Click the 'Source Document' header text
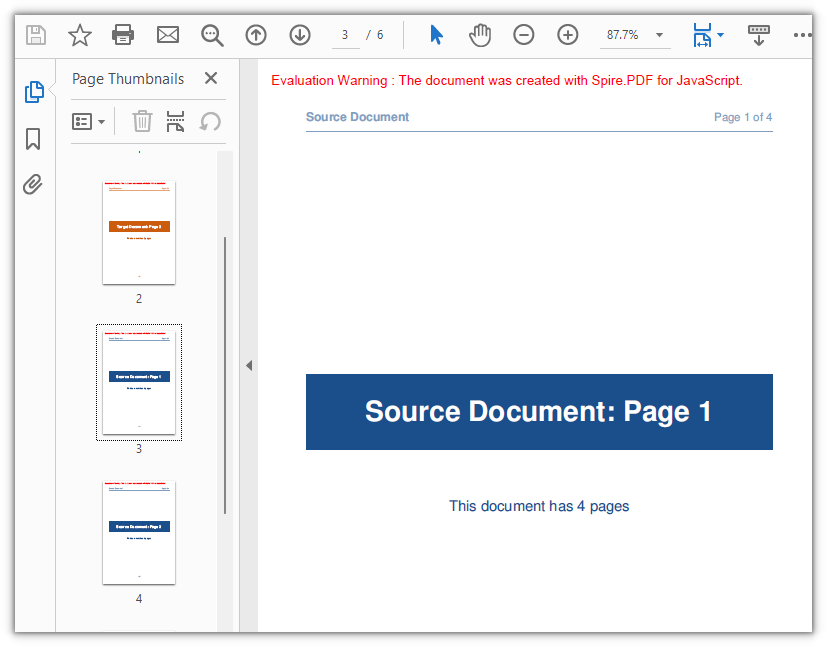The image size is (827, 647). click(358, 117)
